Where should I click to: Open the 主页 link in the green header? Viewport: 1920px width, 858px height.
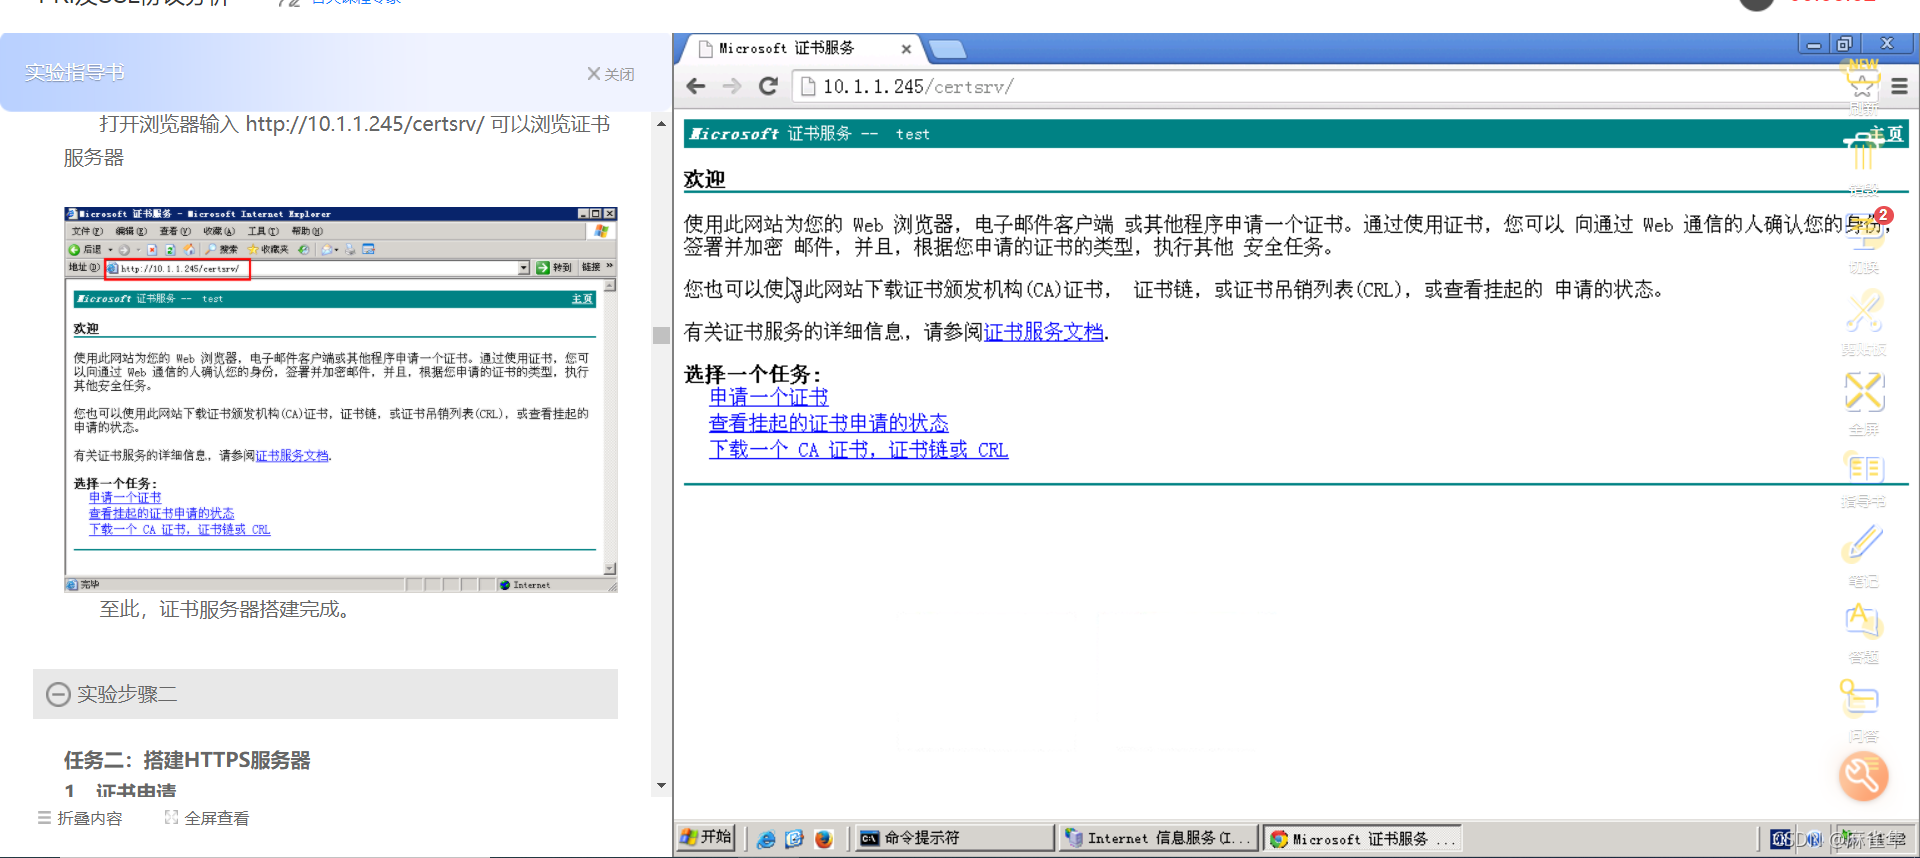click(x=1886, y=134)
